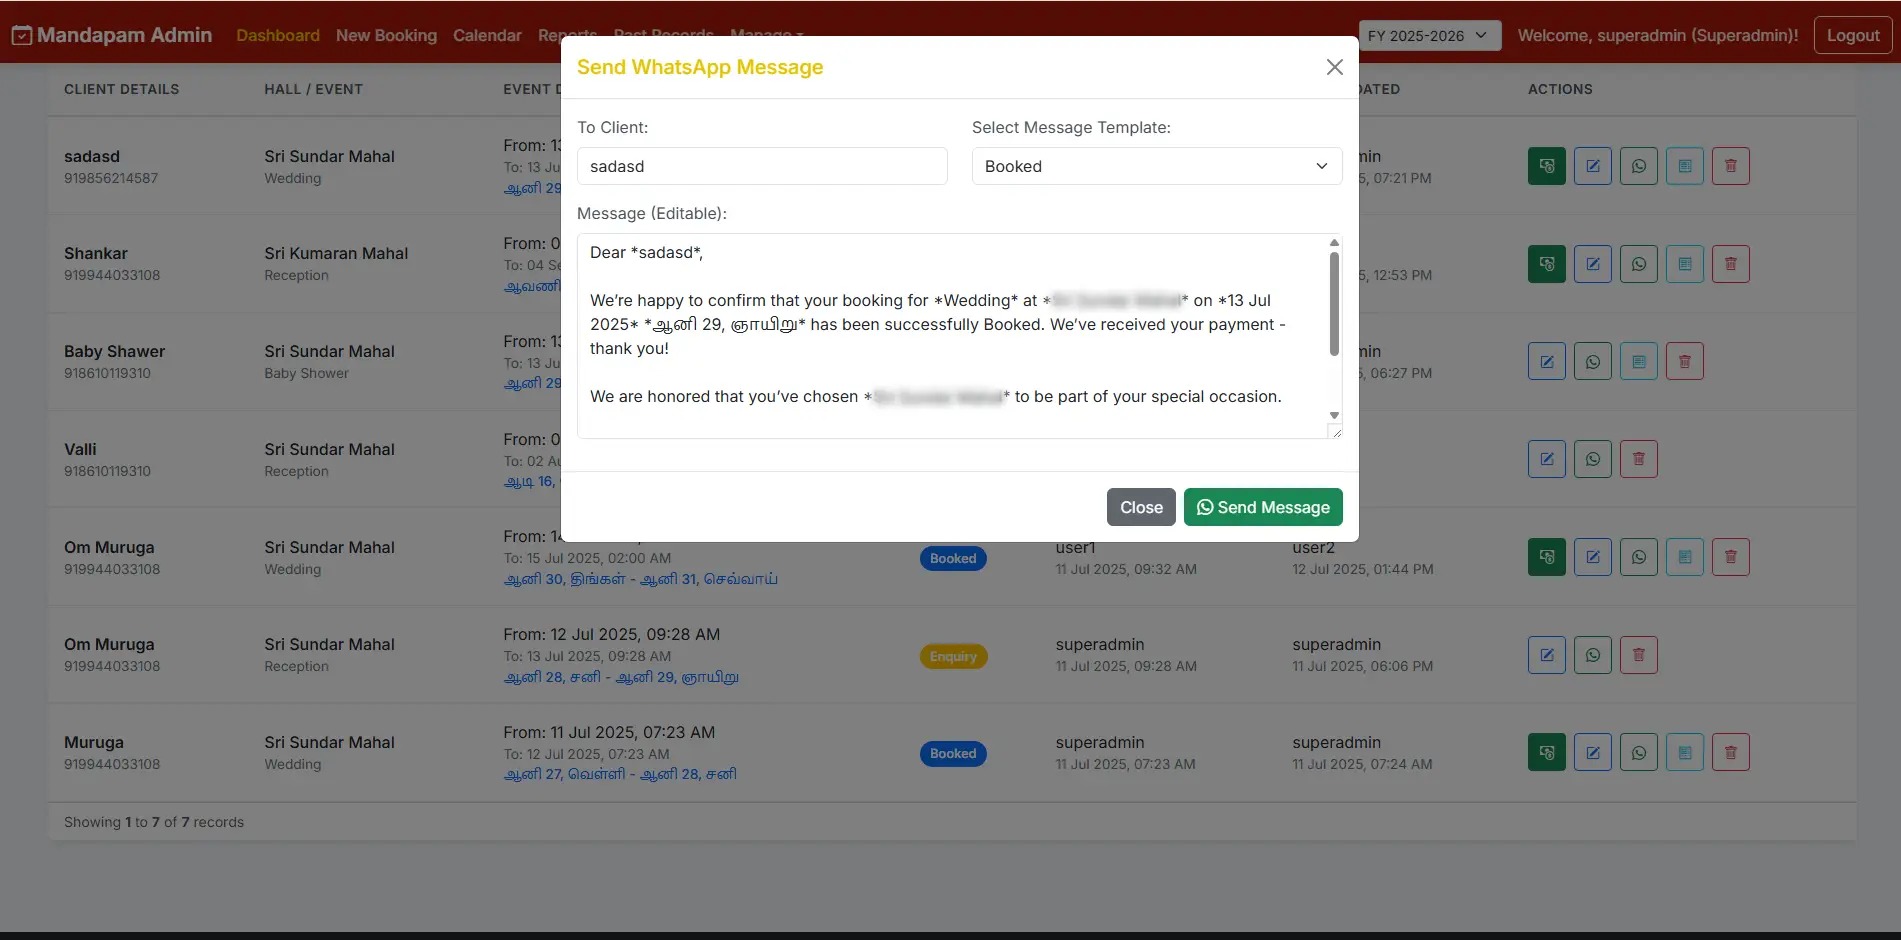
Task: Click the edit icon in Baby Shawer row
Action: pos(1546,361)
